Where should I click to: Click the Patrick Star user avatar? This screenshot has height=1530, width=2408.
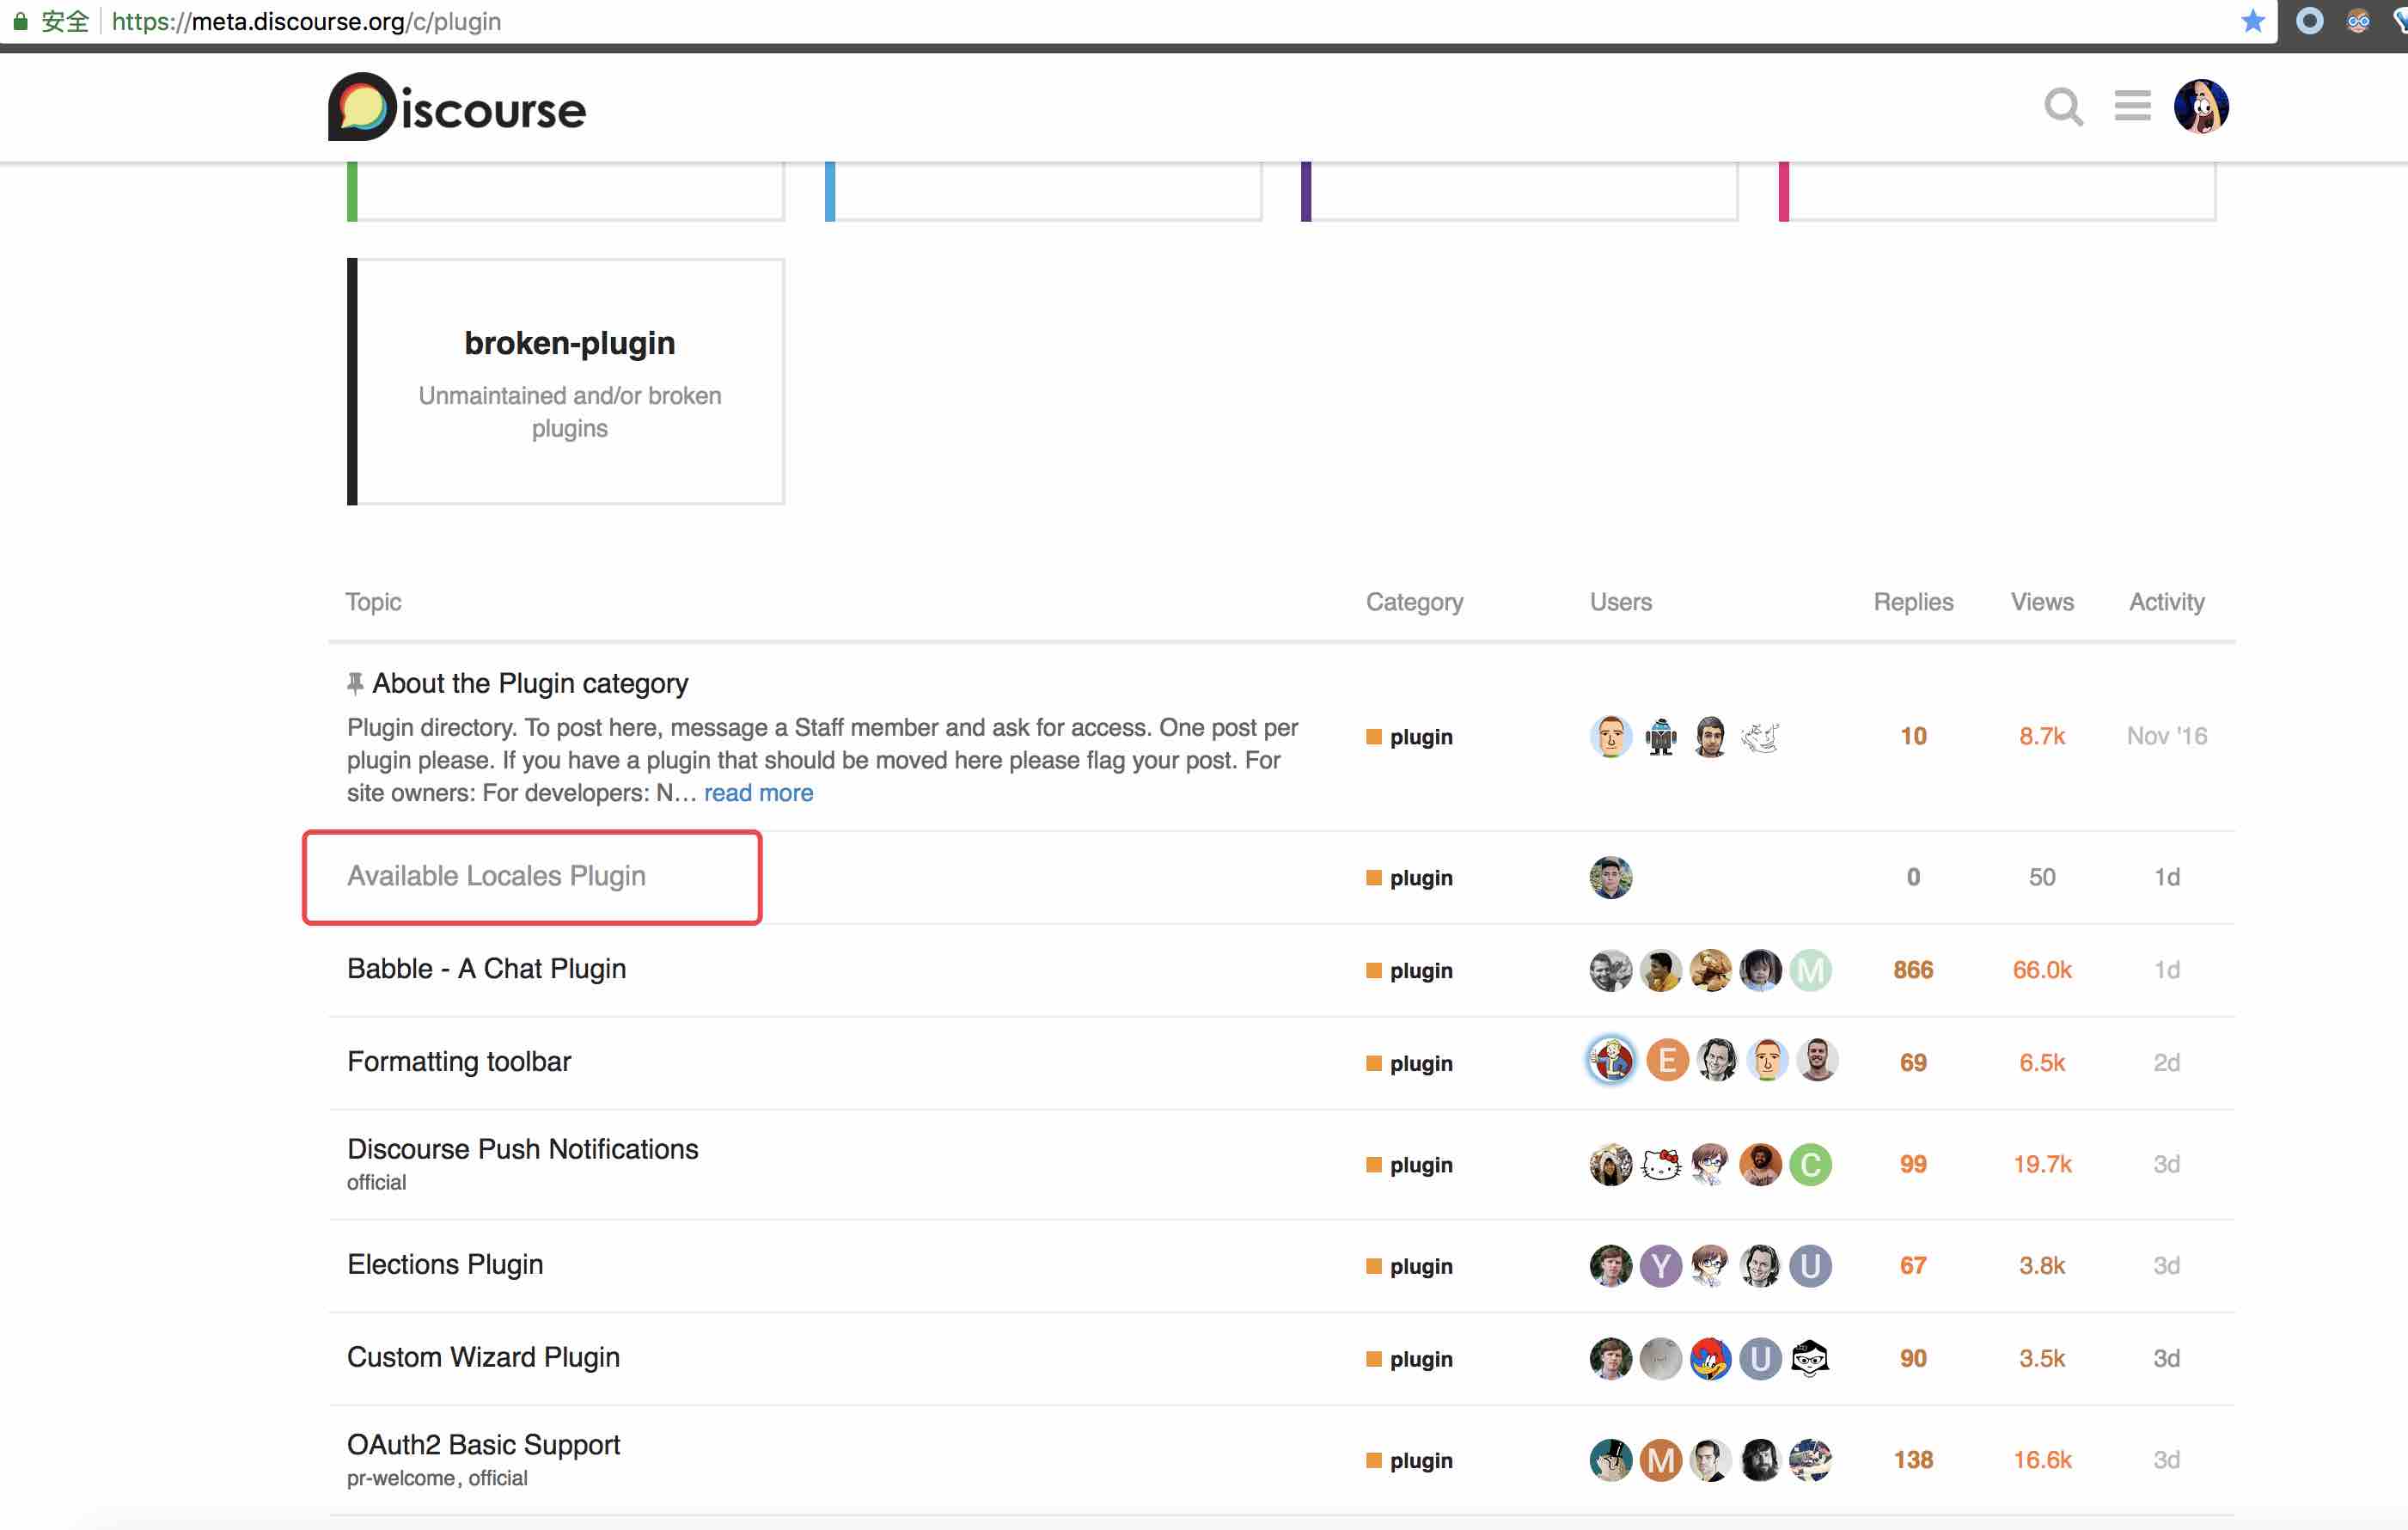tap(2200, 106)
